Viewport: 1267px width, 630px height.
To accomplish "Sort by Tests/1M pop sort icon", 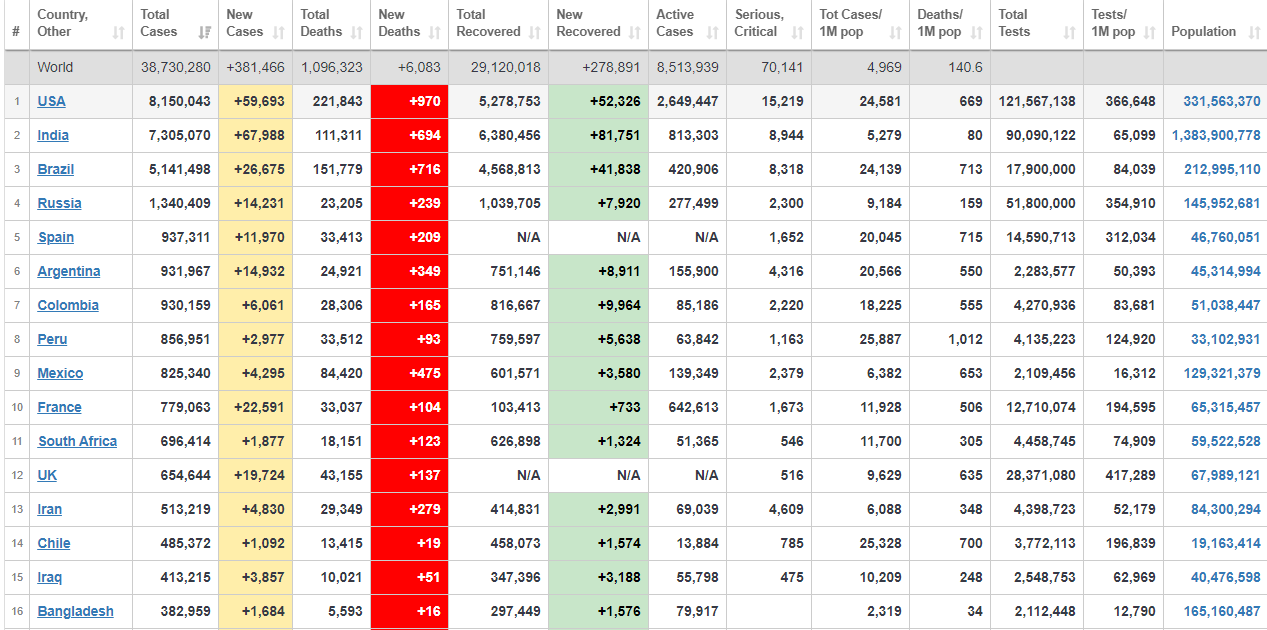I will point(1150,32).
